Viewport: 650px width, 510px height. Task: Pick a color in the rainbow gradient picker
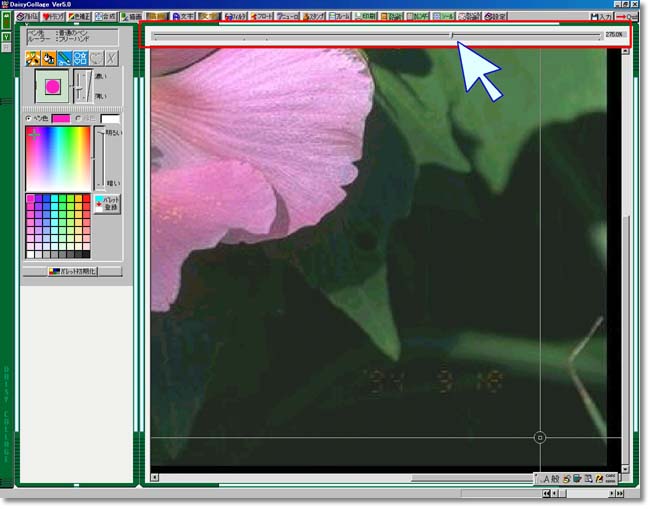pos(58,159)
